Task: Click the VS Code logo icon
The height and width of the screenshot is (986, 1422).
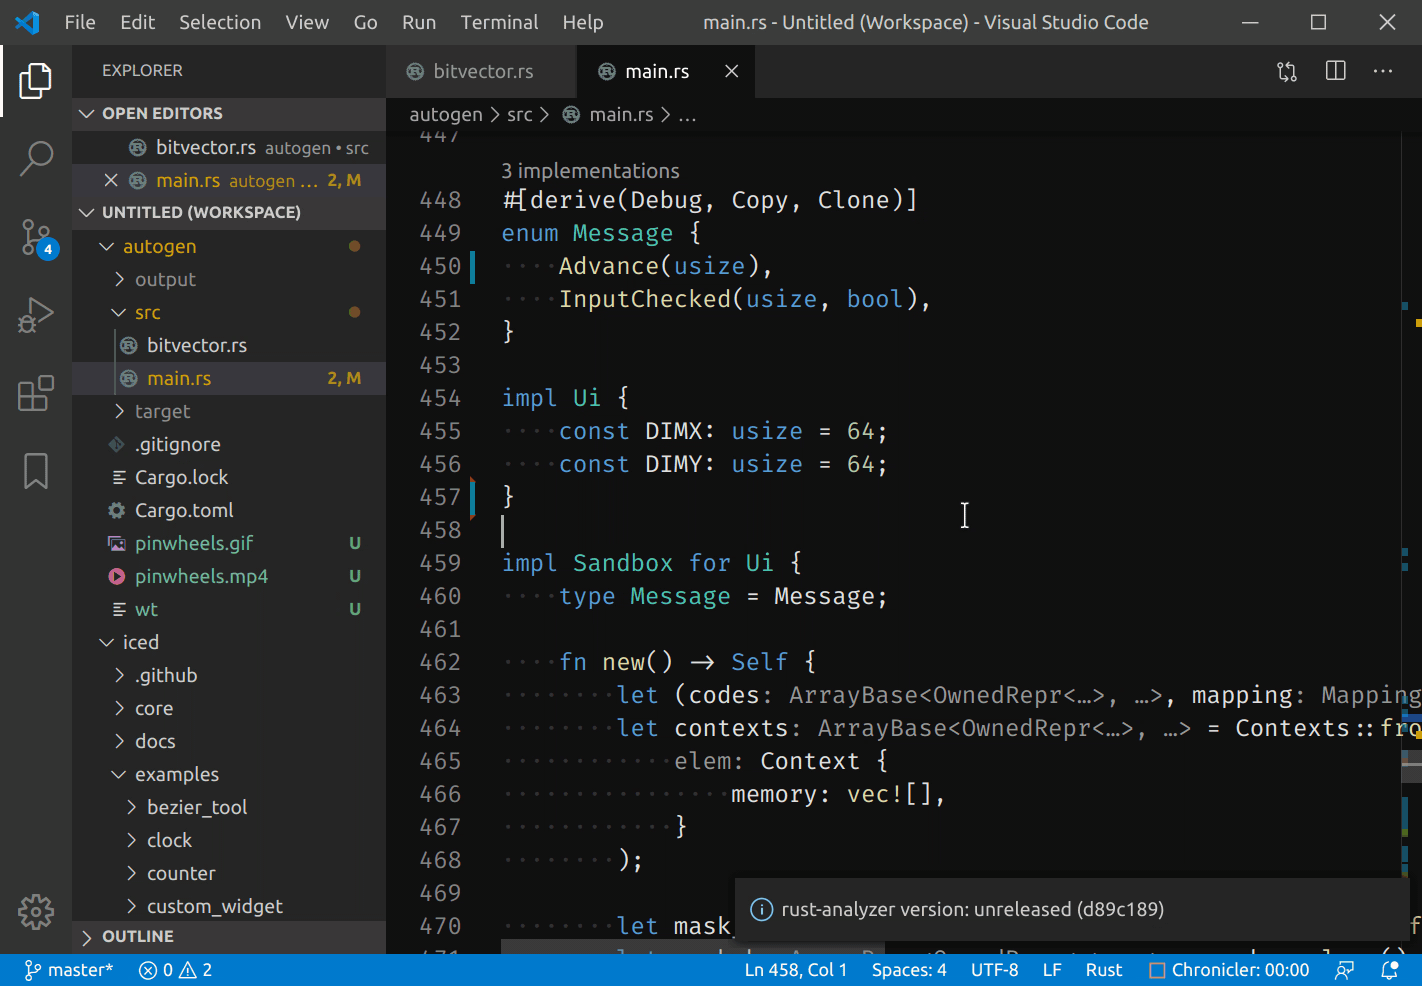Action: pyautogui.click(x=27, y=22)
